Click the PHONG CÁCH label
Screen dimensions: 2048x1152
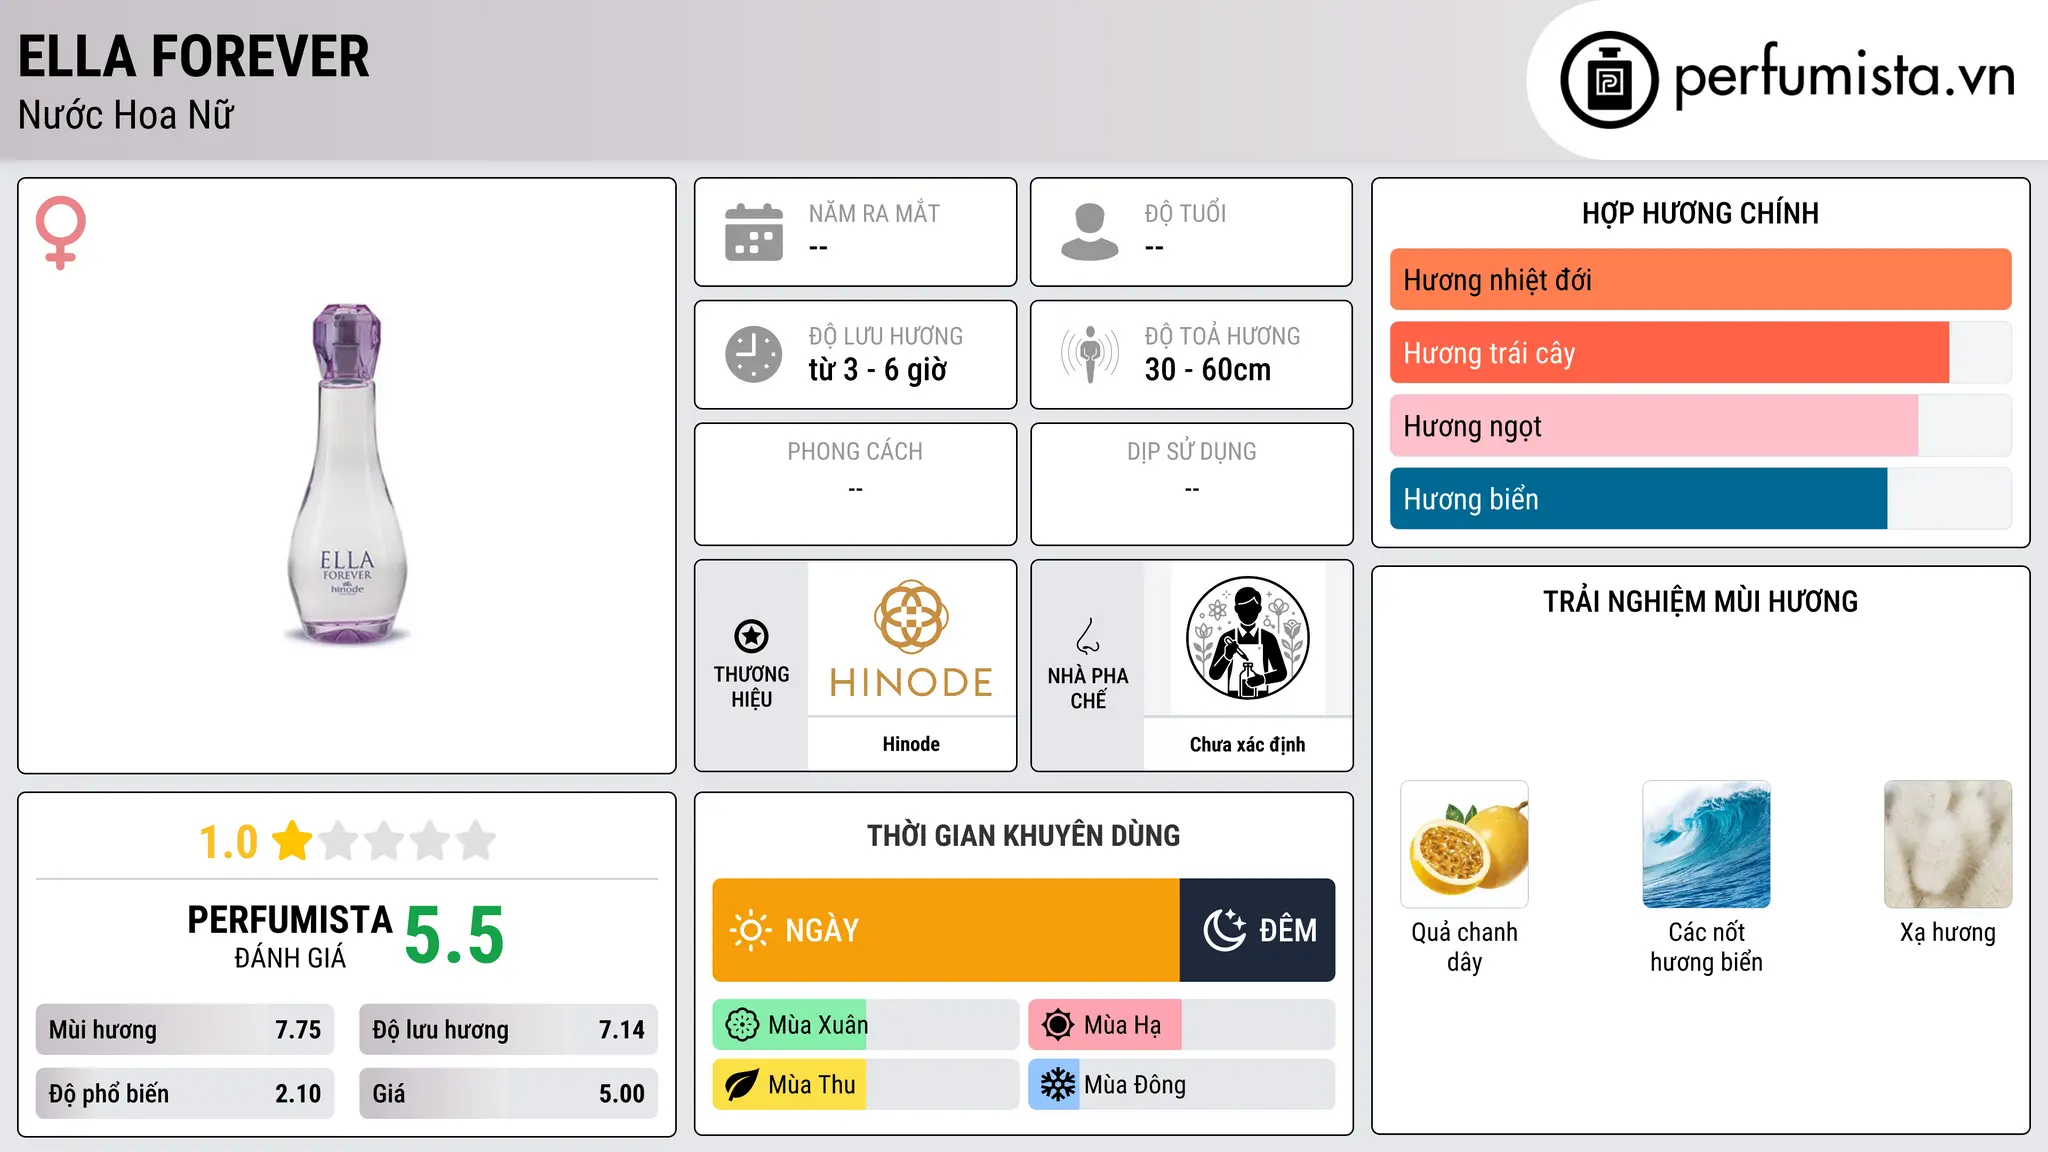855,452
